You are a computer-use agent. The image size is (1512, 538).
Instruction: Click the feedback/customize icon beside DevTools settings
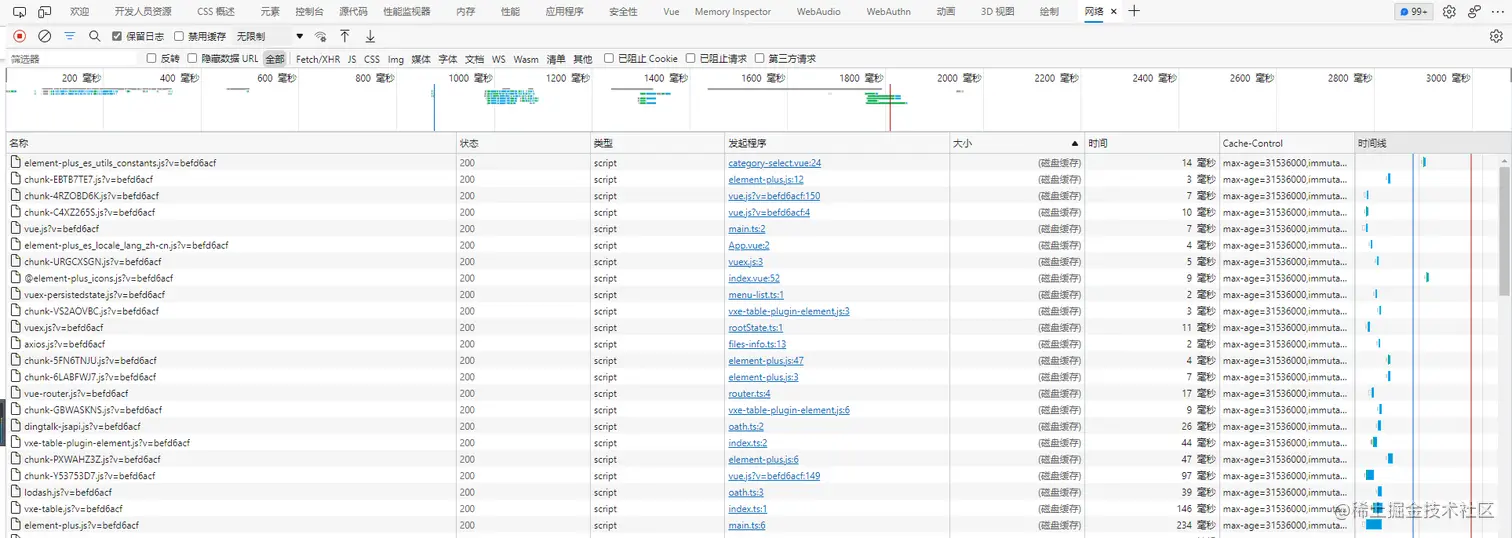click(x=1475, y=12)
